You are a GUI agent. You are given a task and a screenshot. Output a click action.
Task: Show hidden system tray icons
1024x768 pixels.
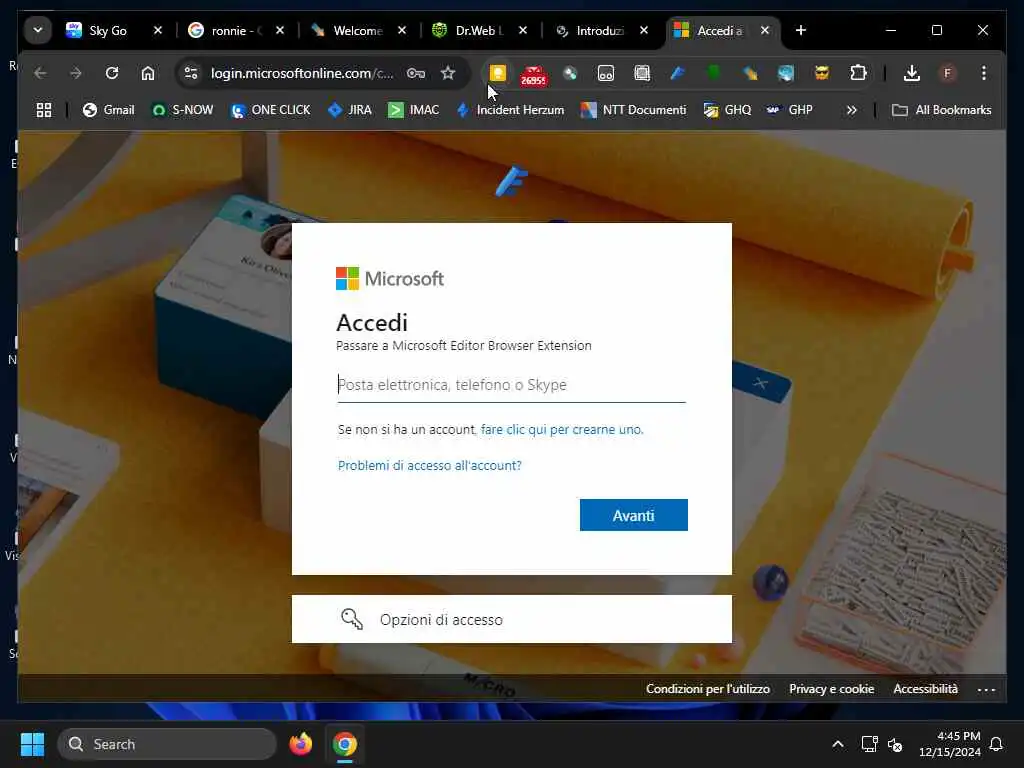click(838, 744)
